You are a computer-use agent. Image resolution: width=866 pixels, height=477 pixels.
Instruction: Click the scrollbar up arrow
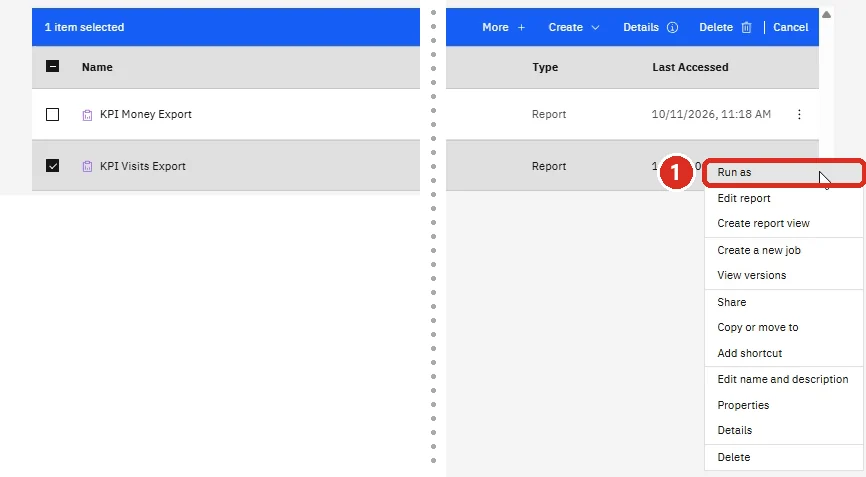pyautogui.click(x=826, y=15)
